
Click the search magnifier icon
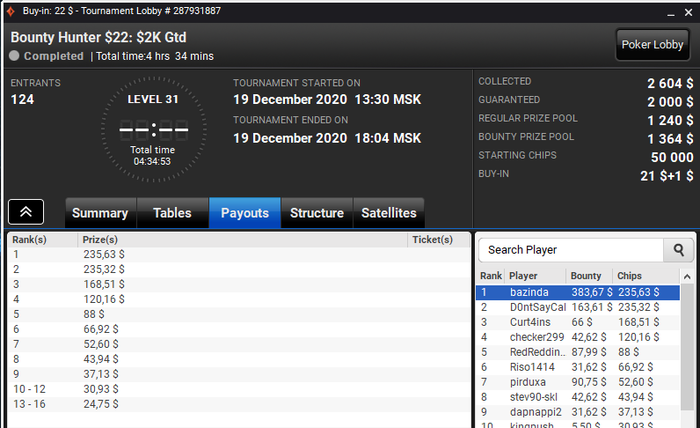(x=678, y=250)
